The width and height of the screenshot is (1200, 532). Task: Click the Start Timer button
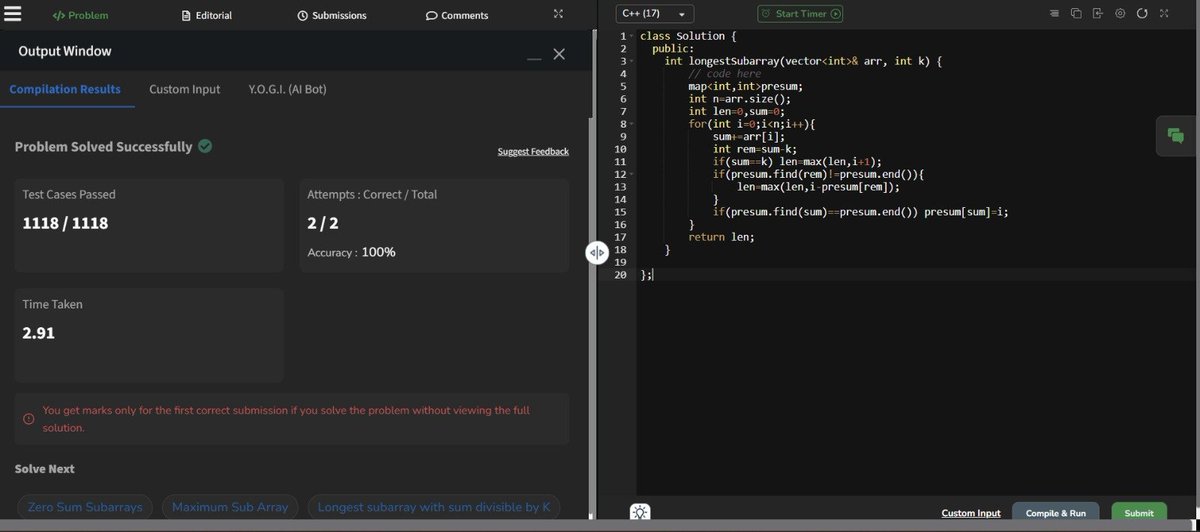tap(800, 14)
